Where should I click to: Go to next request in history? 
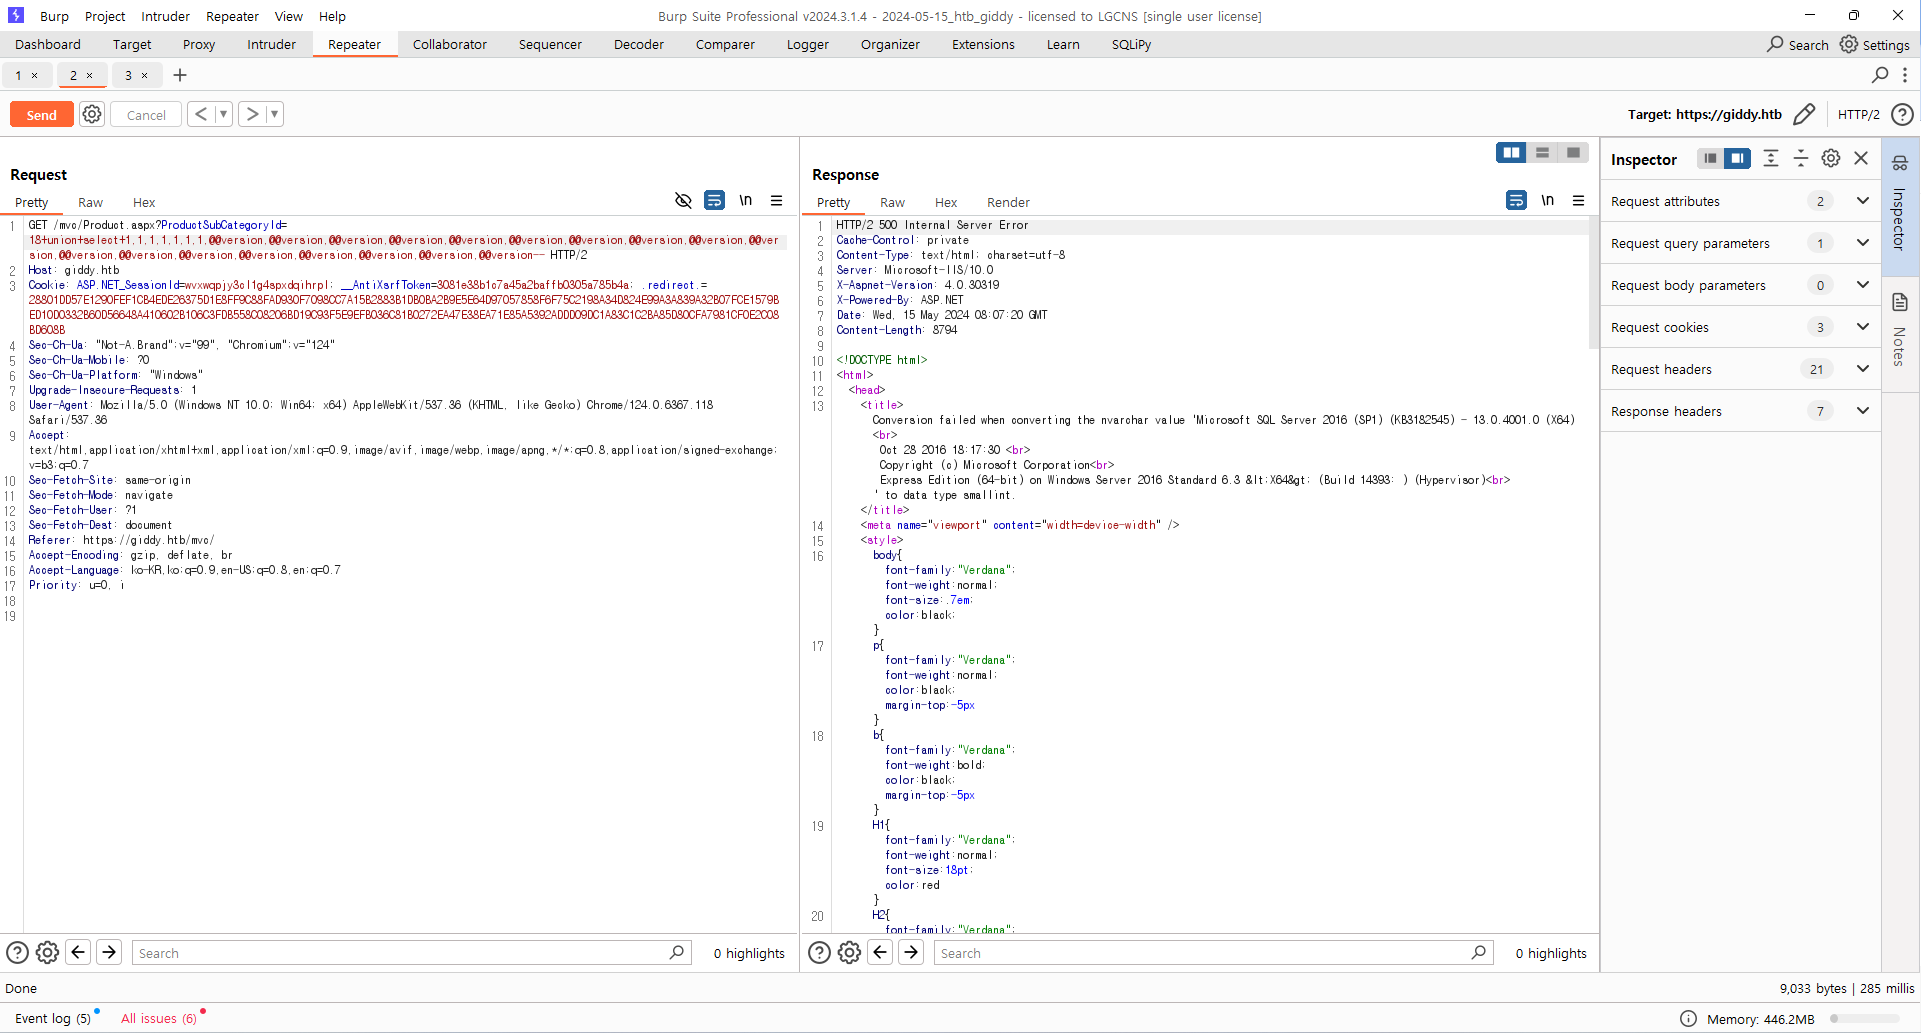pyautogui.click(x=252, y=114)
